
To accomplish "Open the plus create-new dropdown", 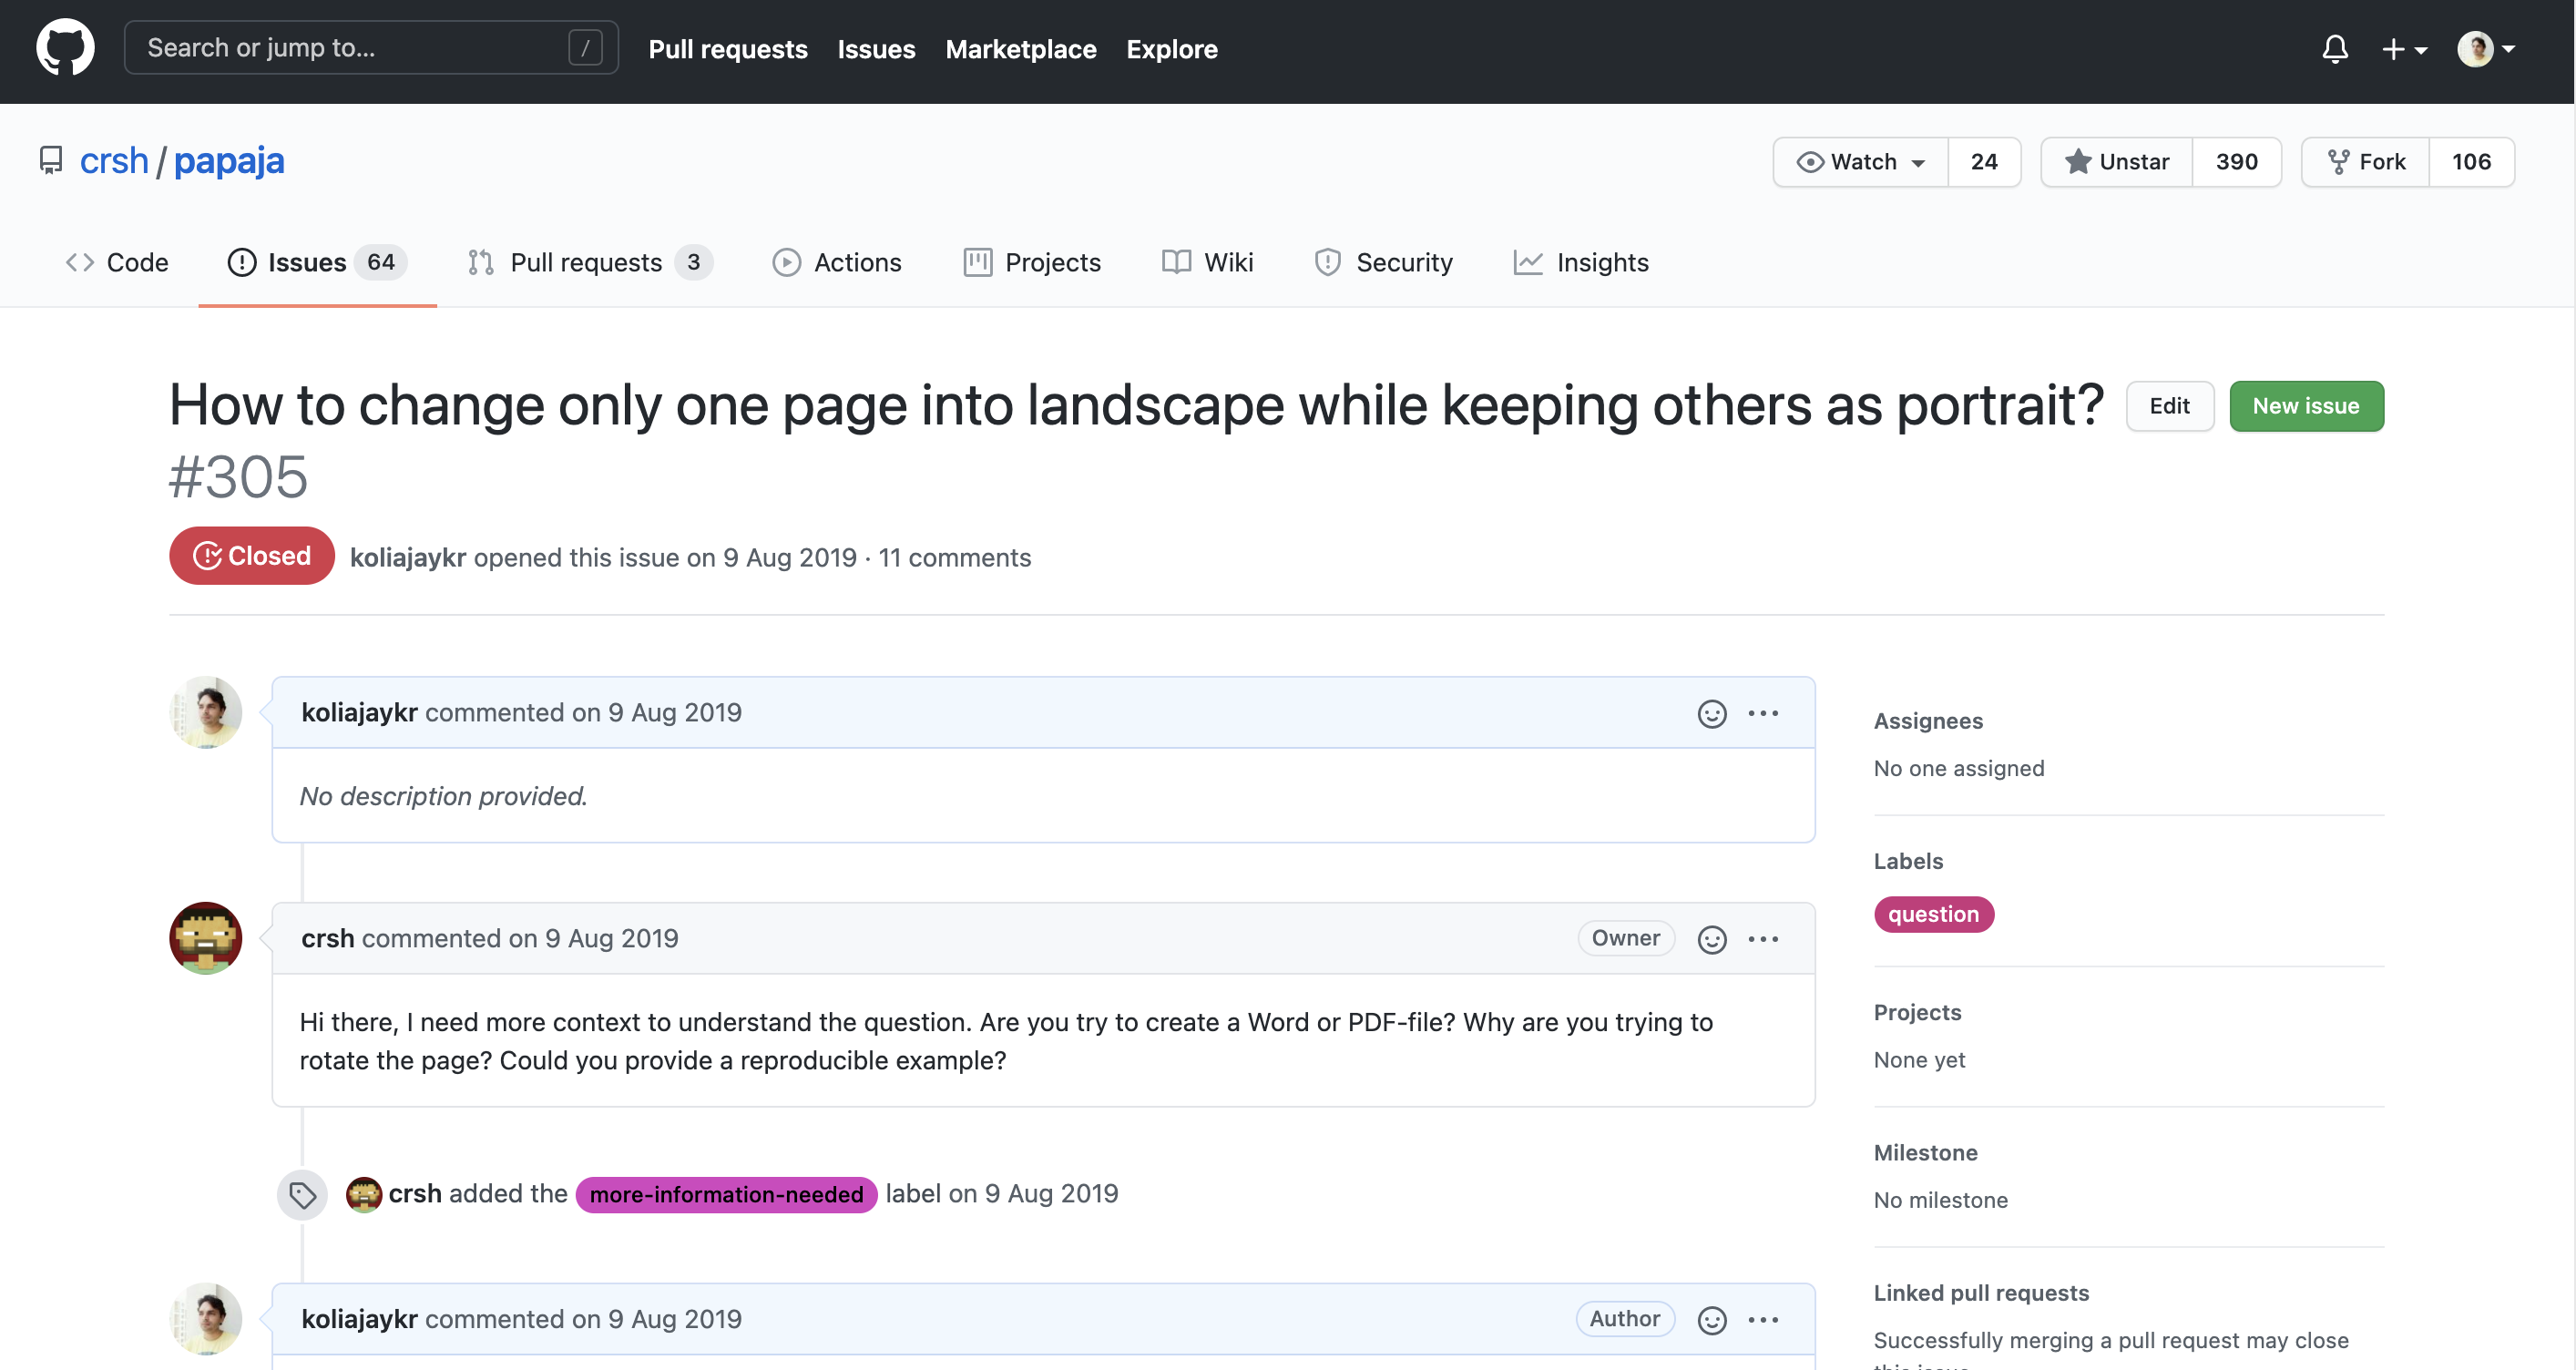I will click(x=2403, y=49).
